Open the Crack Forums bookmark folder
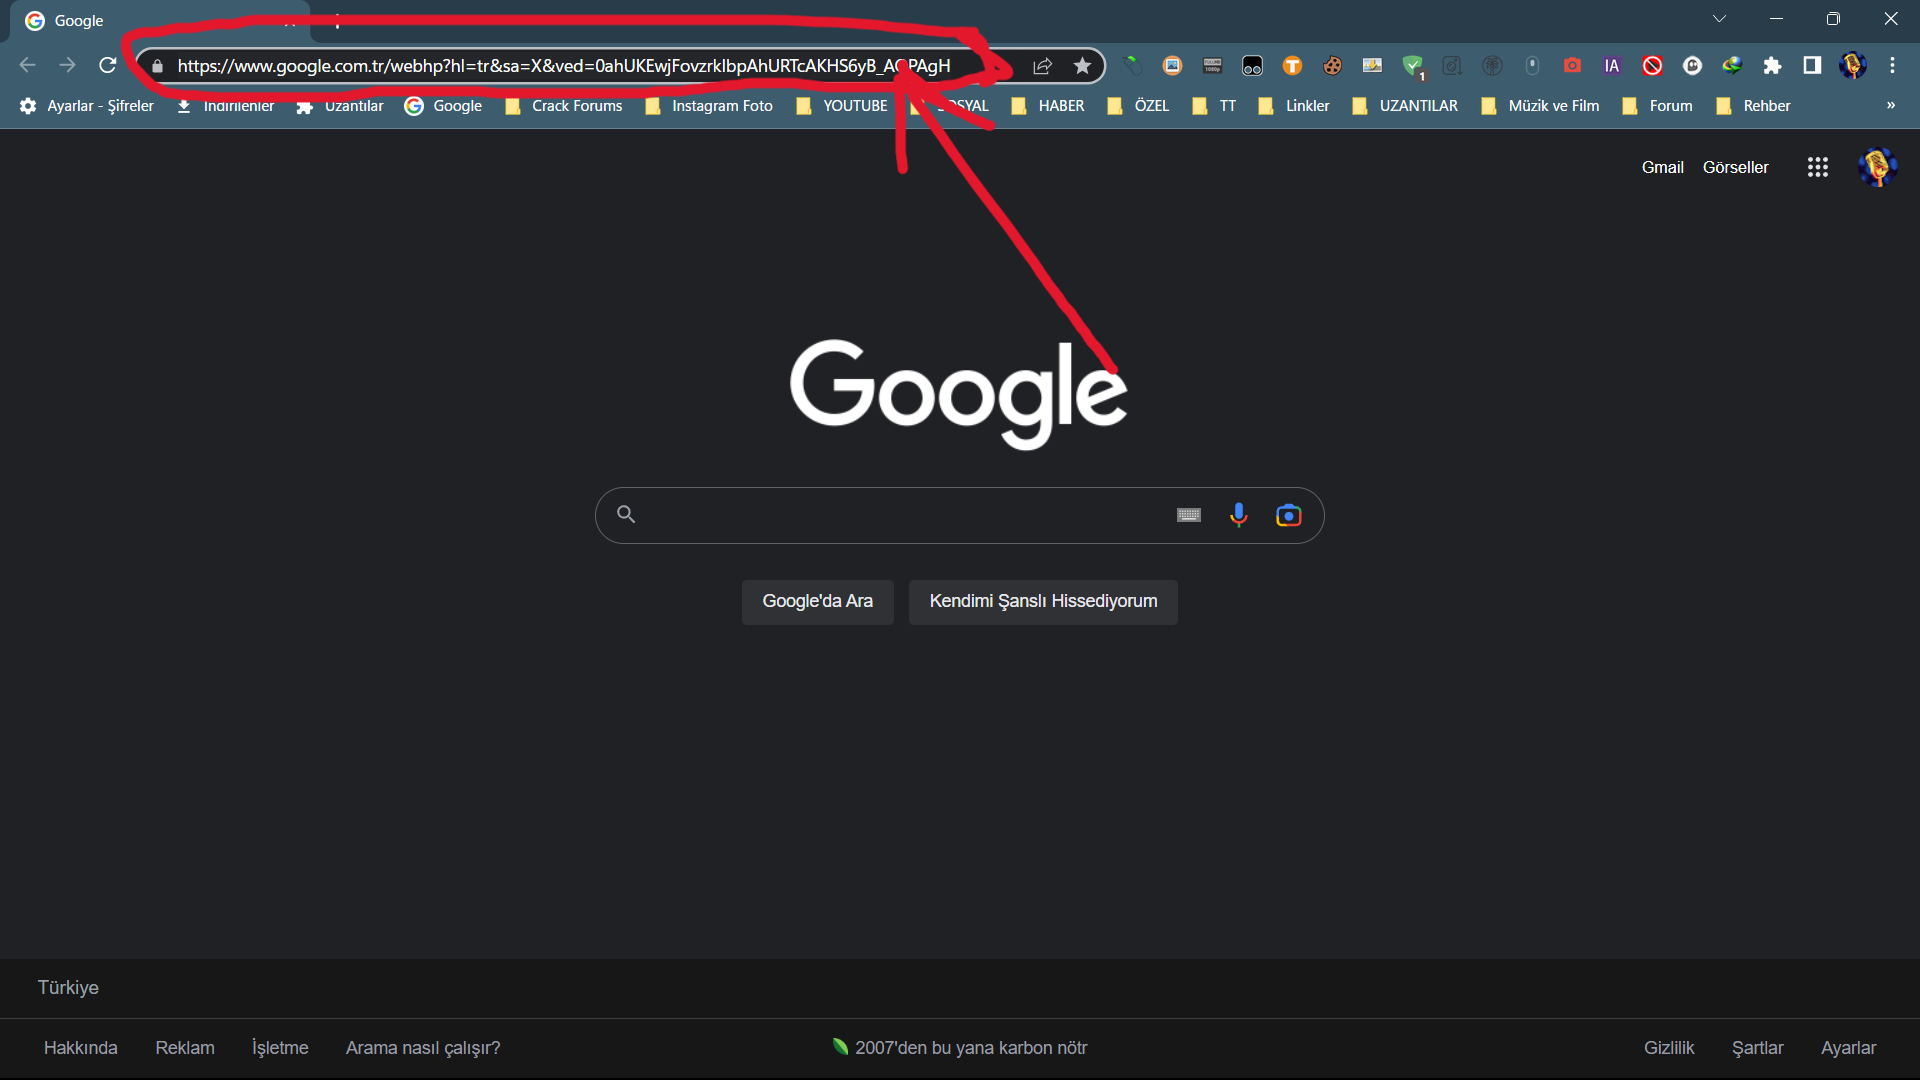Screen dimensions: 1920x1080 click(565, 106)
